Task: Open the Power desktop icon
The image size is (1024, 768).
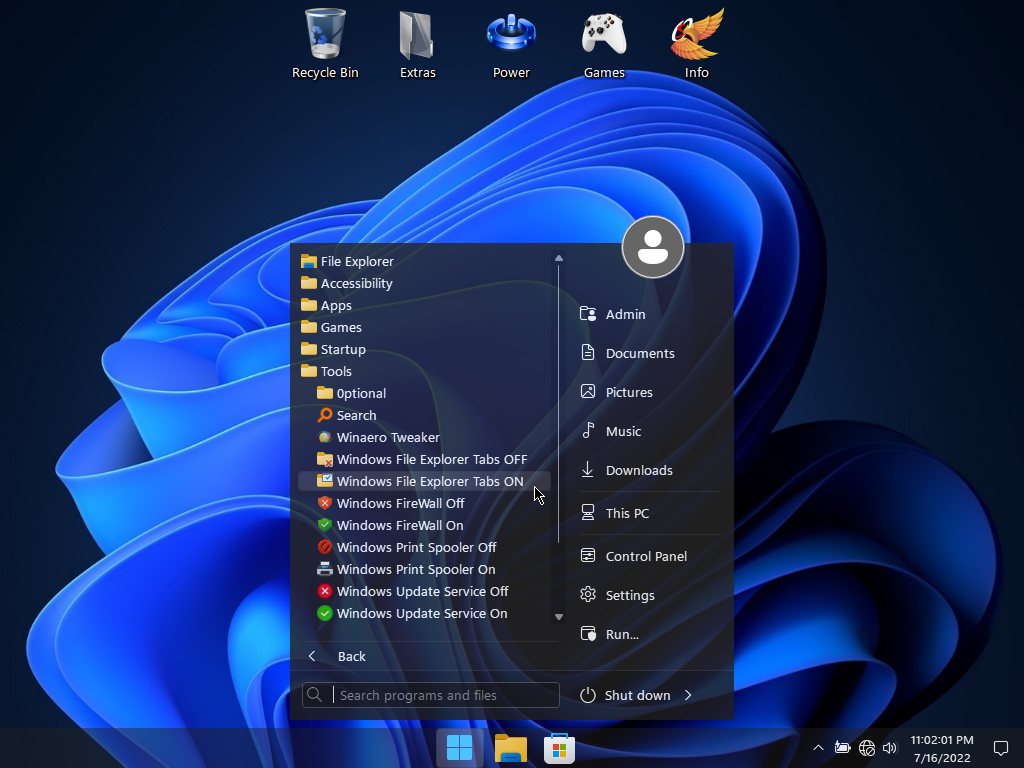Action: pos(511,44)
